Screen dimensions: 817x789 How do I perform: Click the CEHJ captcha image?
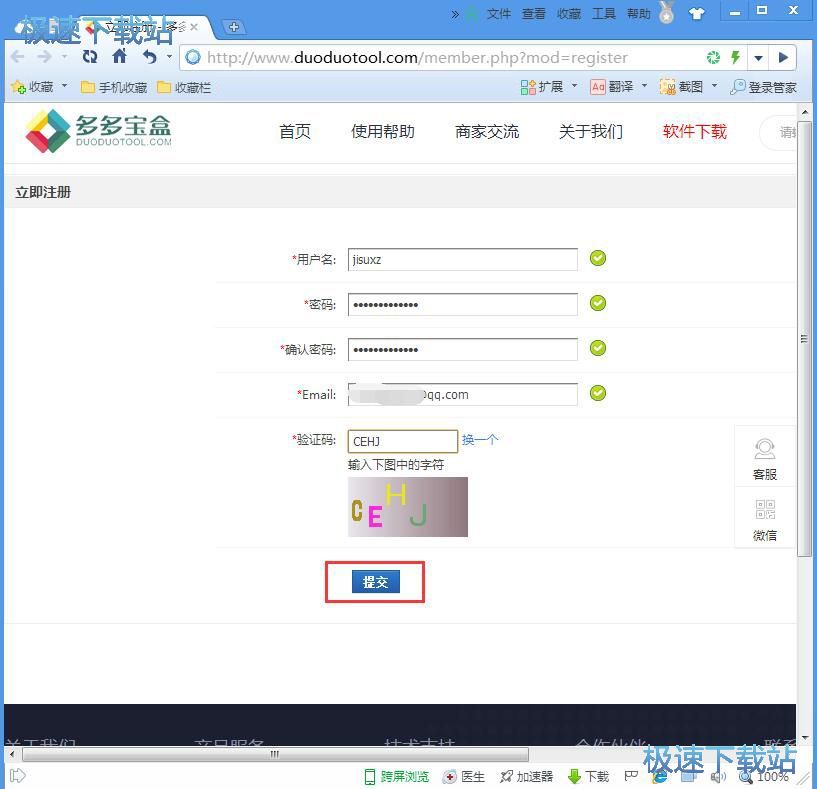point(407,507)
